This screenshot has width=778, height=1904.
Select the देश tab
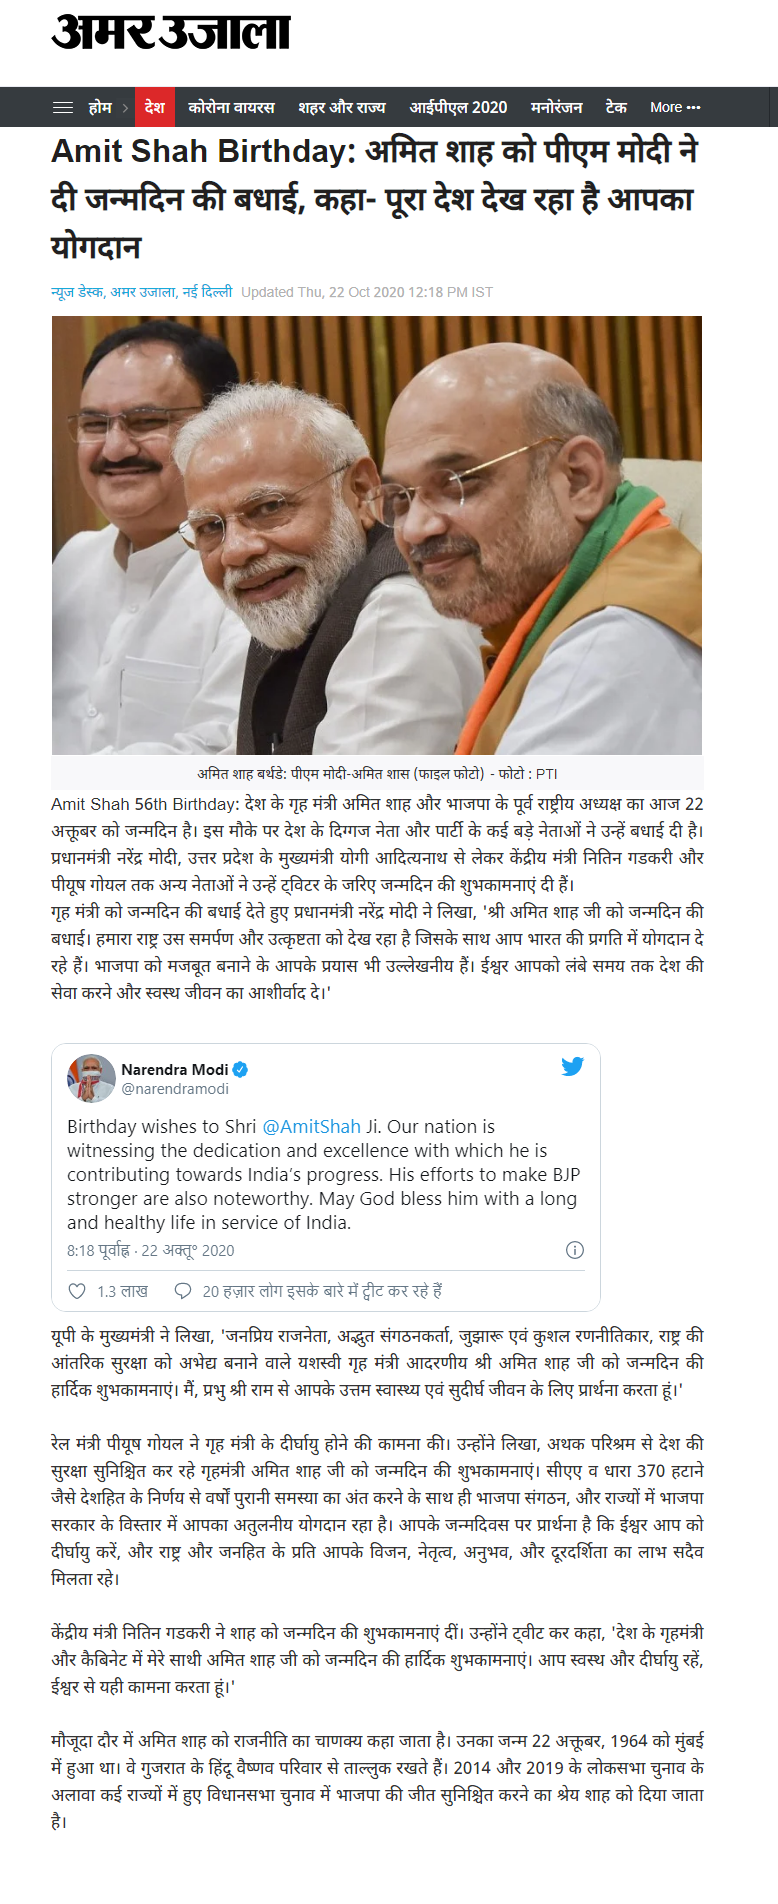pyautogui.click(x=155, y=107)
